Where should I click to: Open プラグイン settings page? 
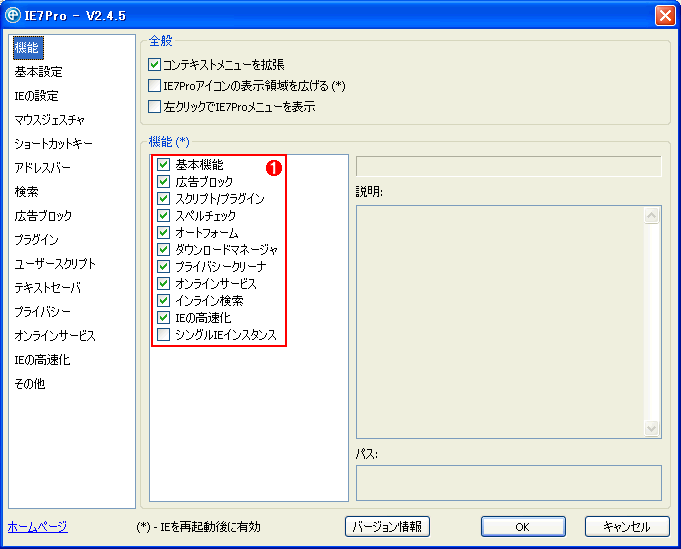(x=36, y=240)
